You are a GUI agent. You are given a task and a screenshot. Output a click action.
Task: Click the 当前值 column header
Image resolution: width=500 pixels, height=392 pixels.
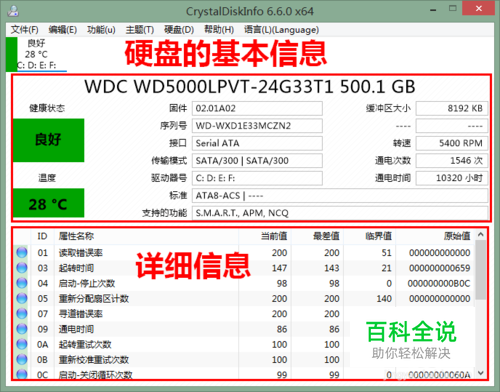coord(265,236)
